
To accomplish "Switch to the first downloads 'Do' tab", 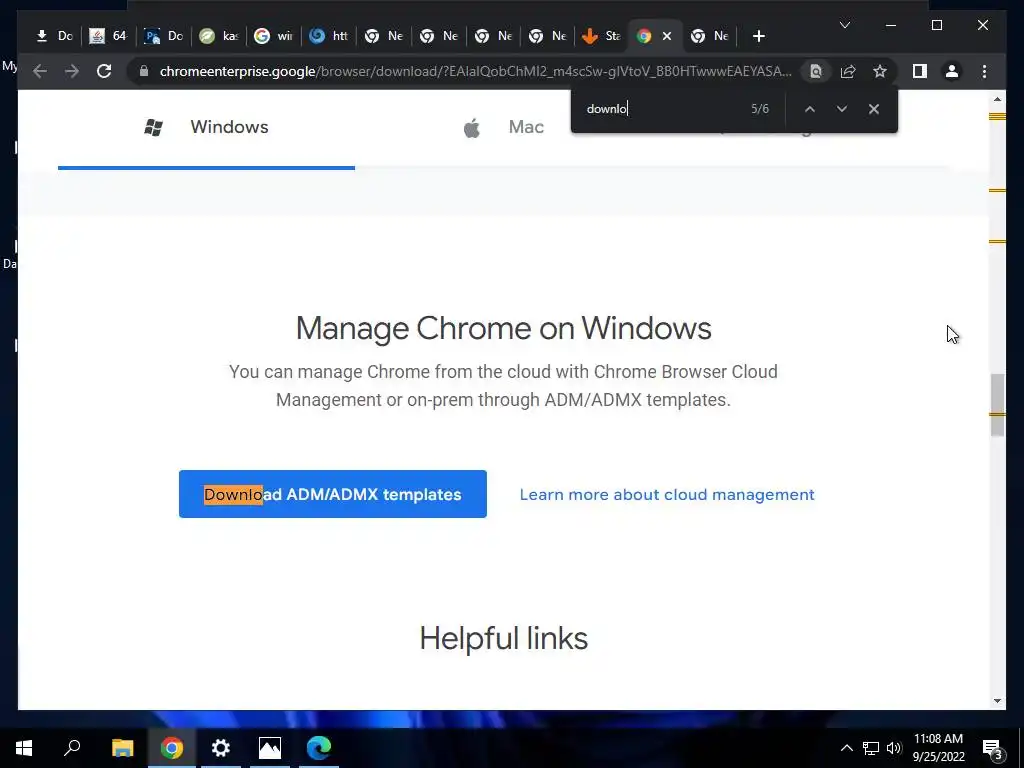I will [x=54, y=37].
